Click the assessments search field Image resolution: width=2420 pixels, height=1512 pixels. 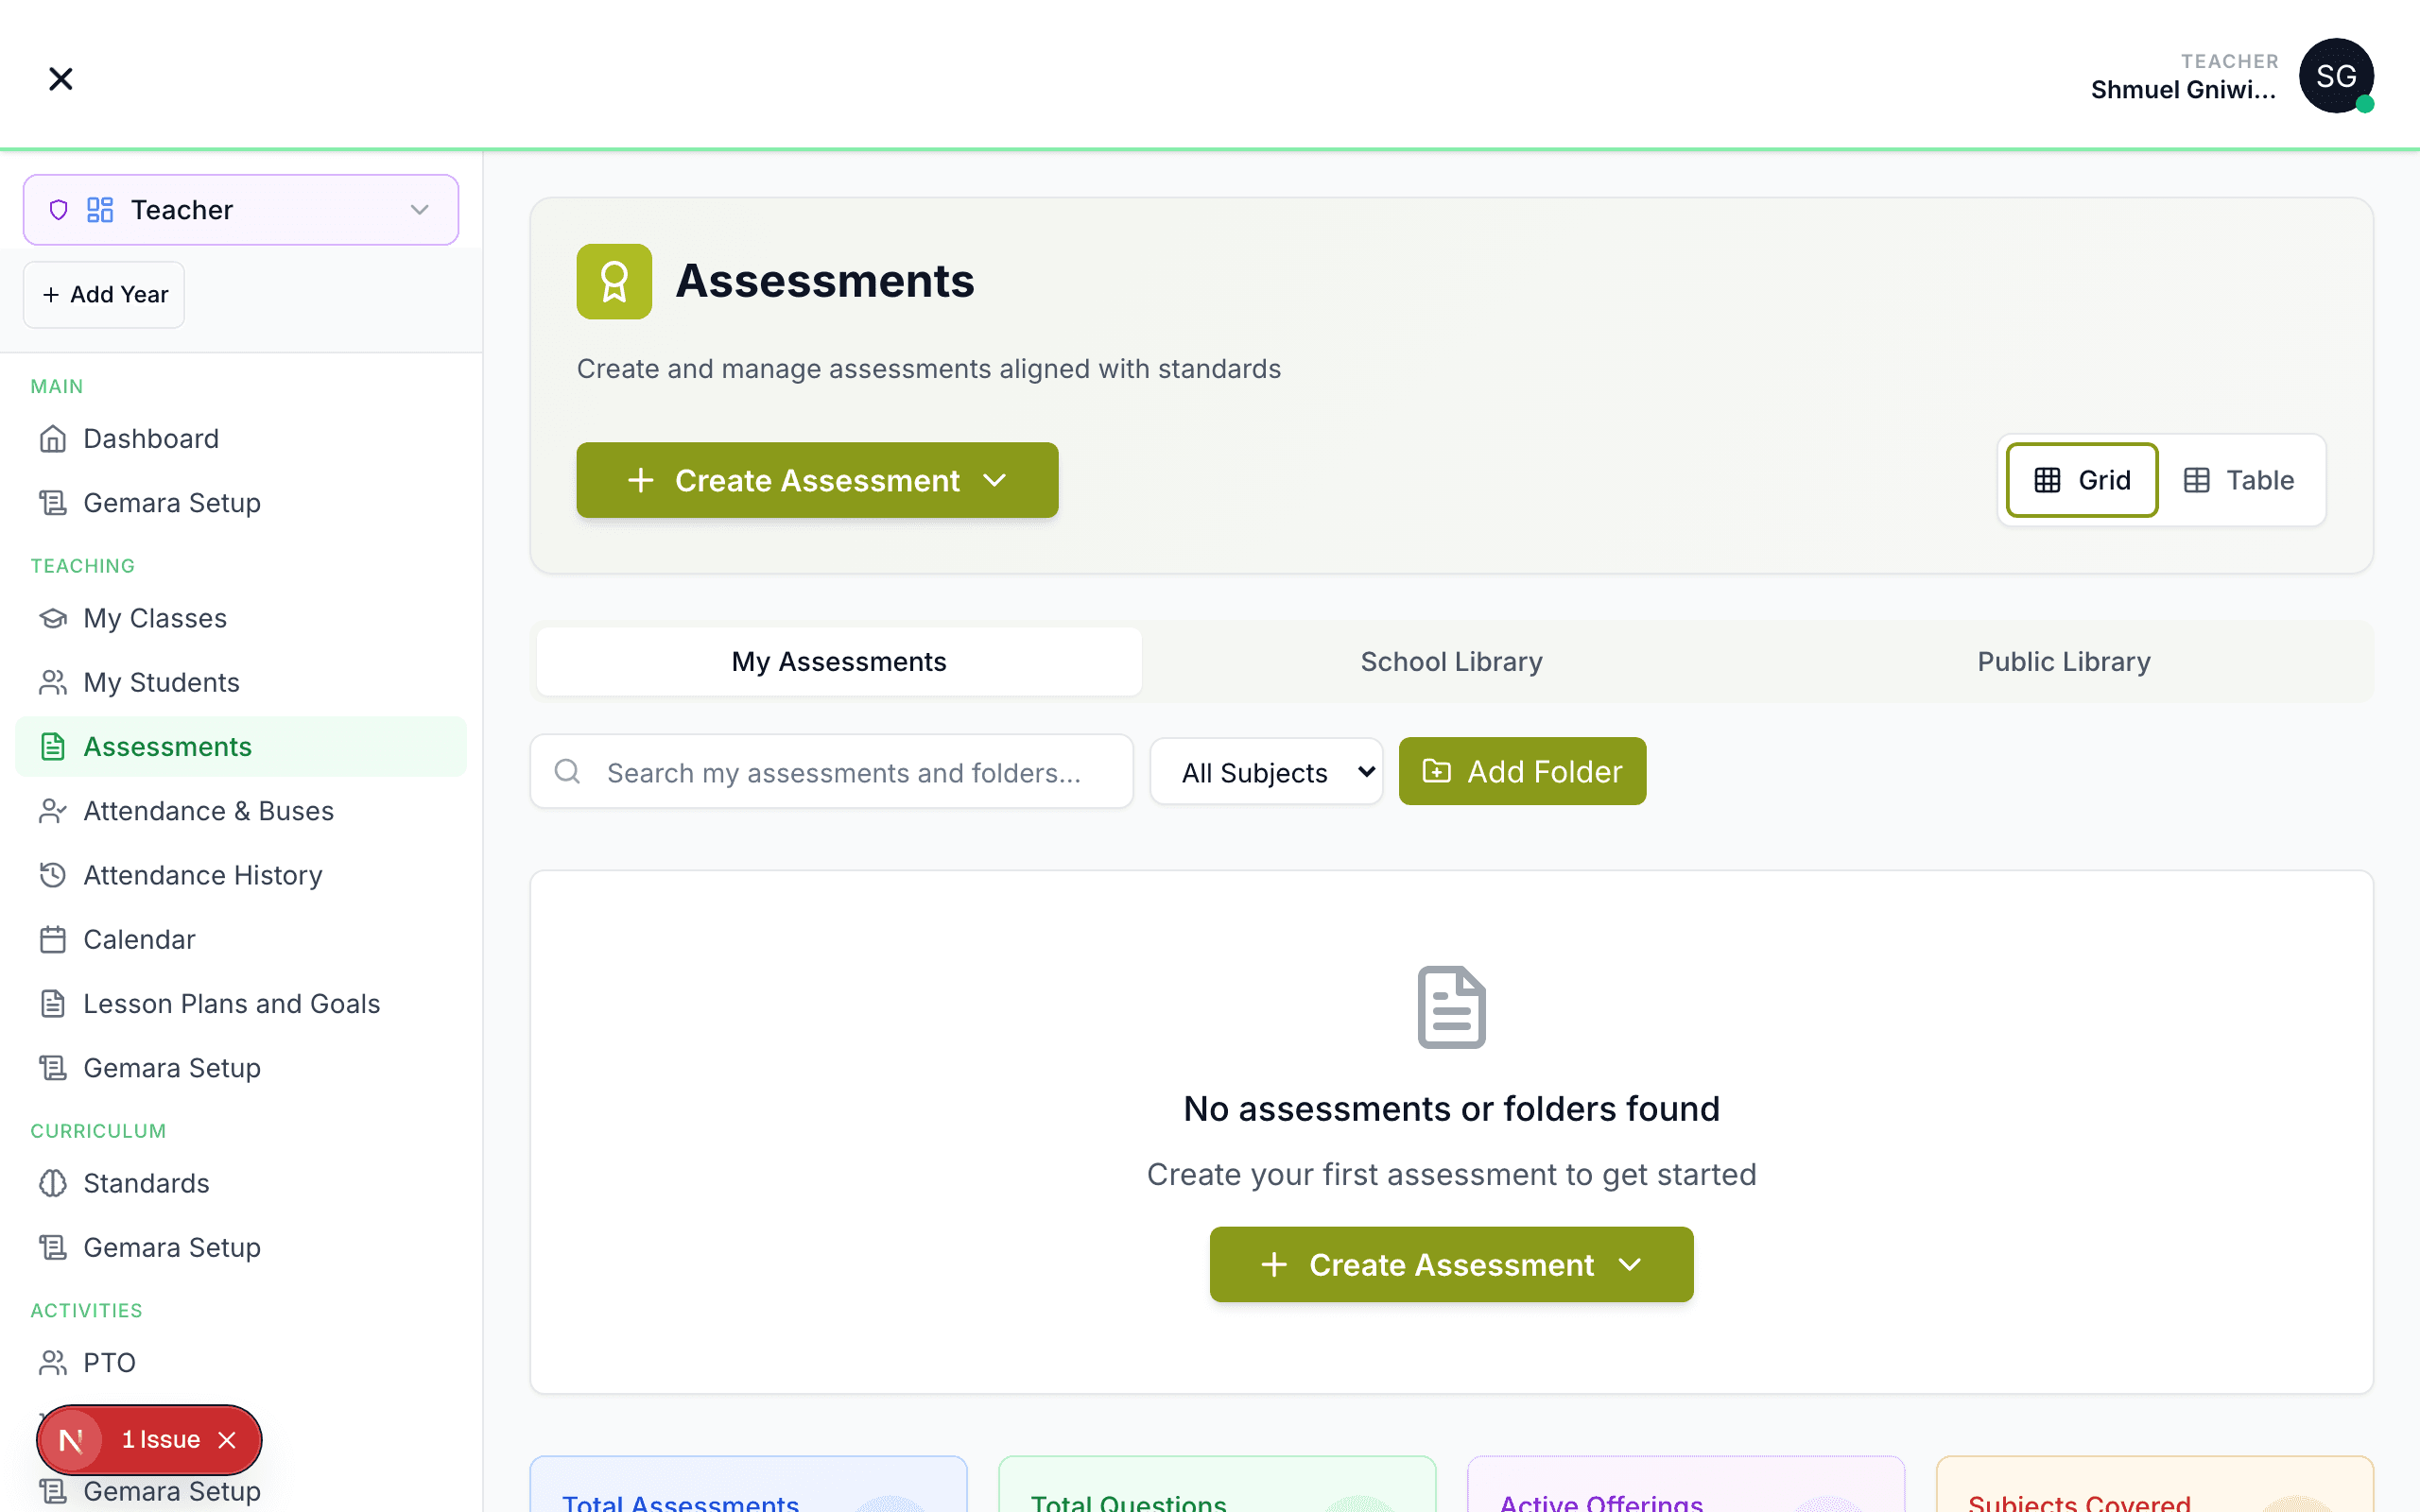[x=843, y=772]
